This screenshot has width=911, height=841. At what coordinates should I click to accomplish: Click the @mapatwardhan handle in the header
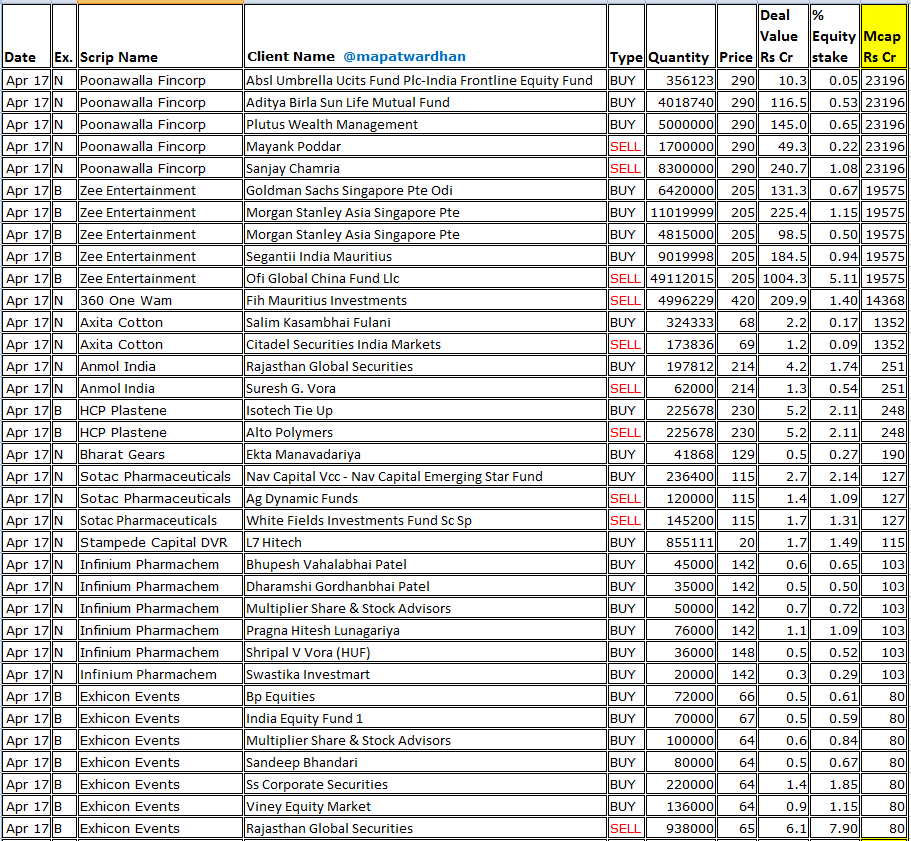coord(404,56)
